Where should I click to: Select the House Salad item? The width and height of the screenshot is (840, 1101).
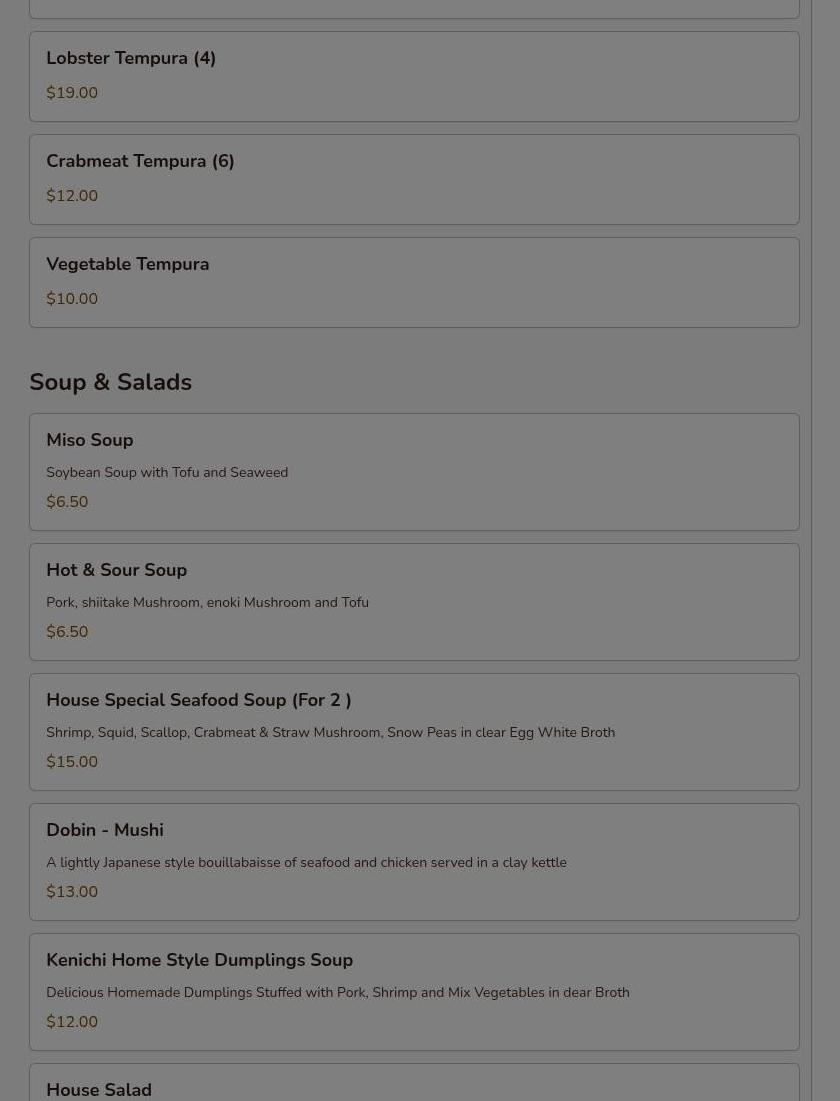coord(414,1083)
